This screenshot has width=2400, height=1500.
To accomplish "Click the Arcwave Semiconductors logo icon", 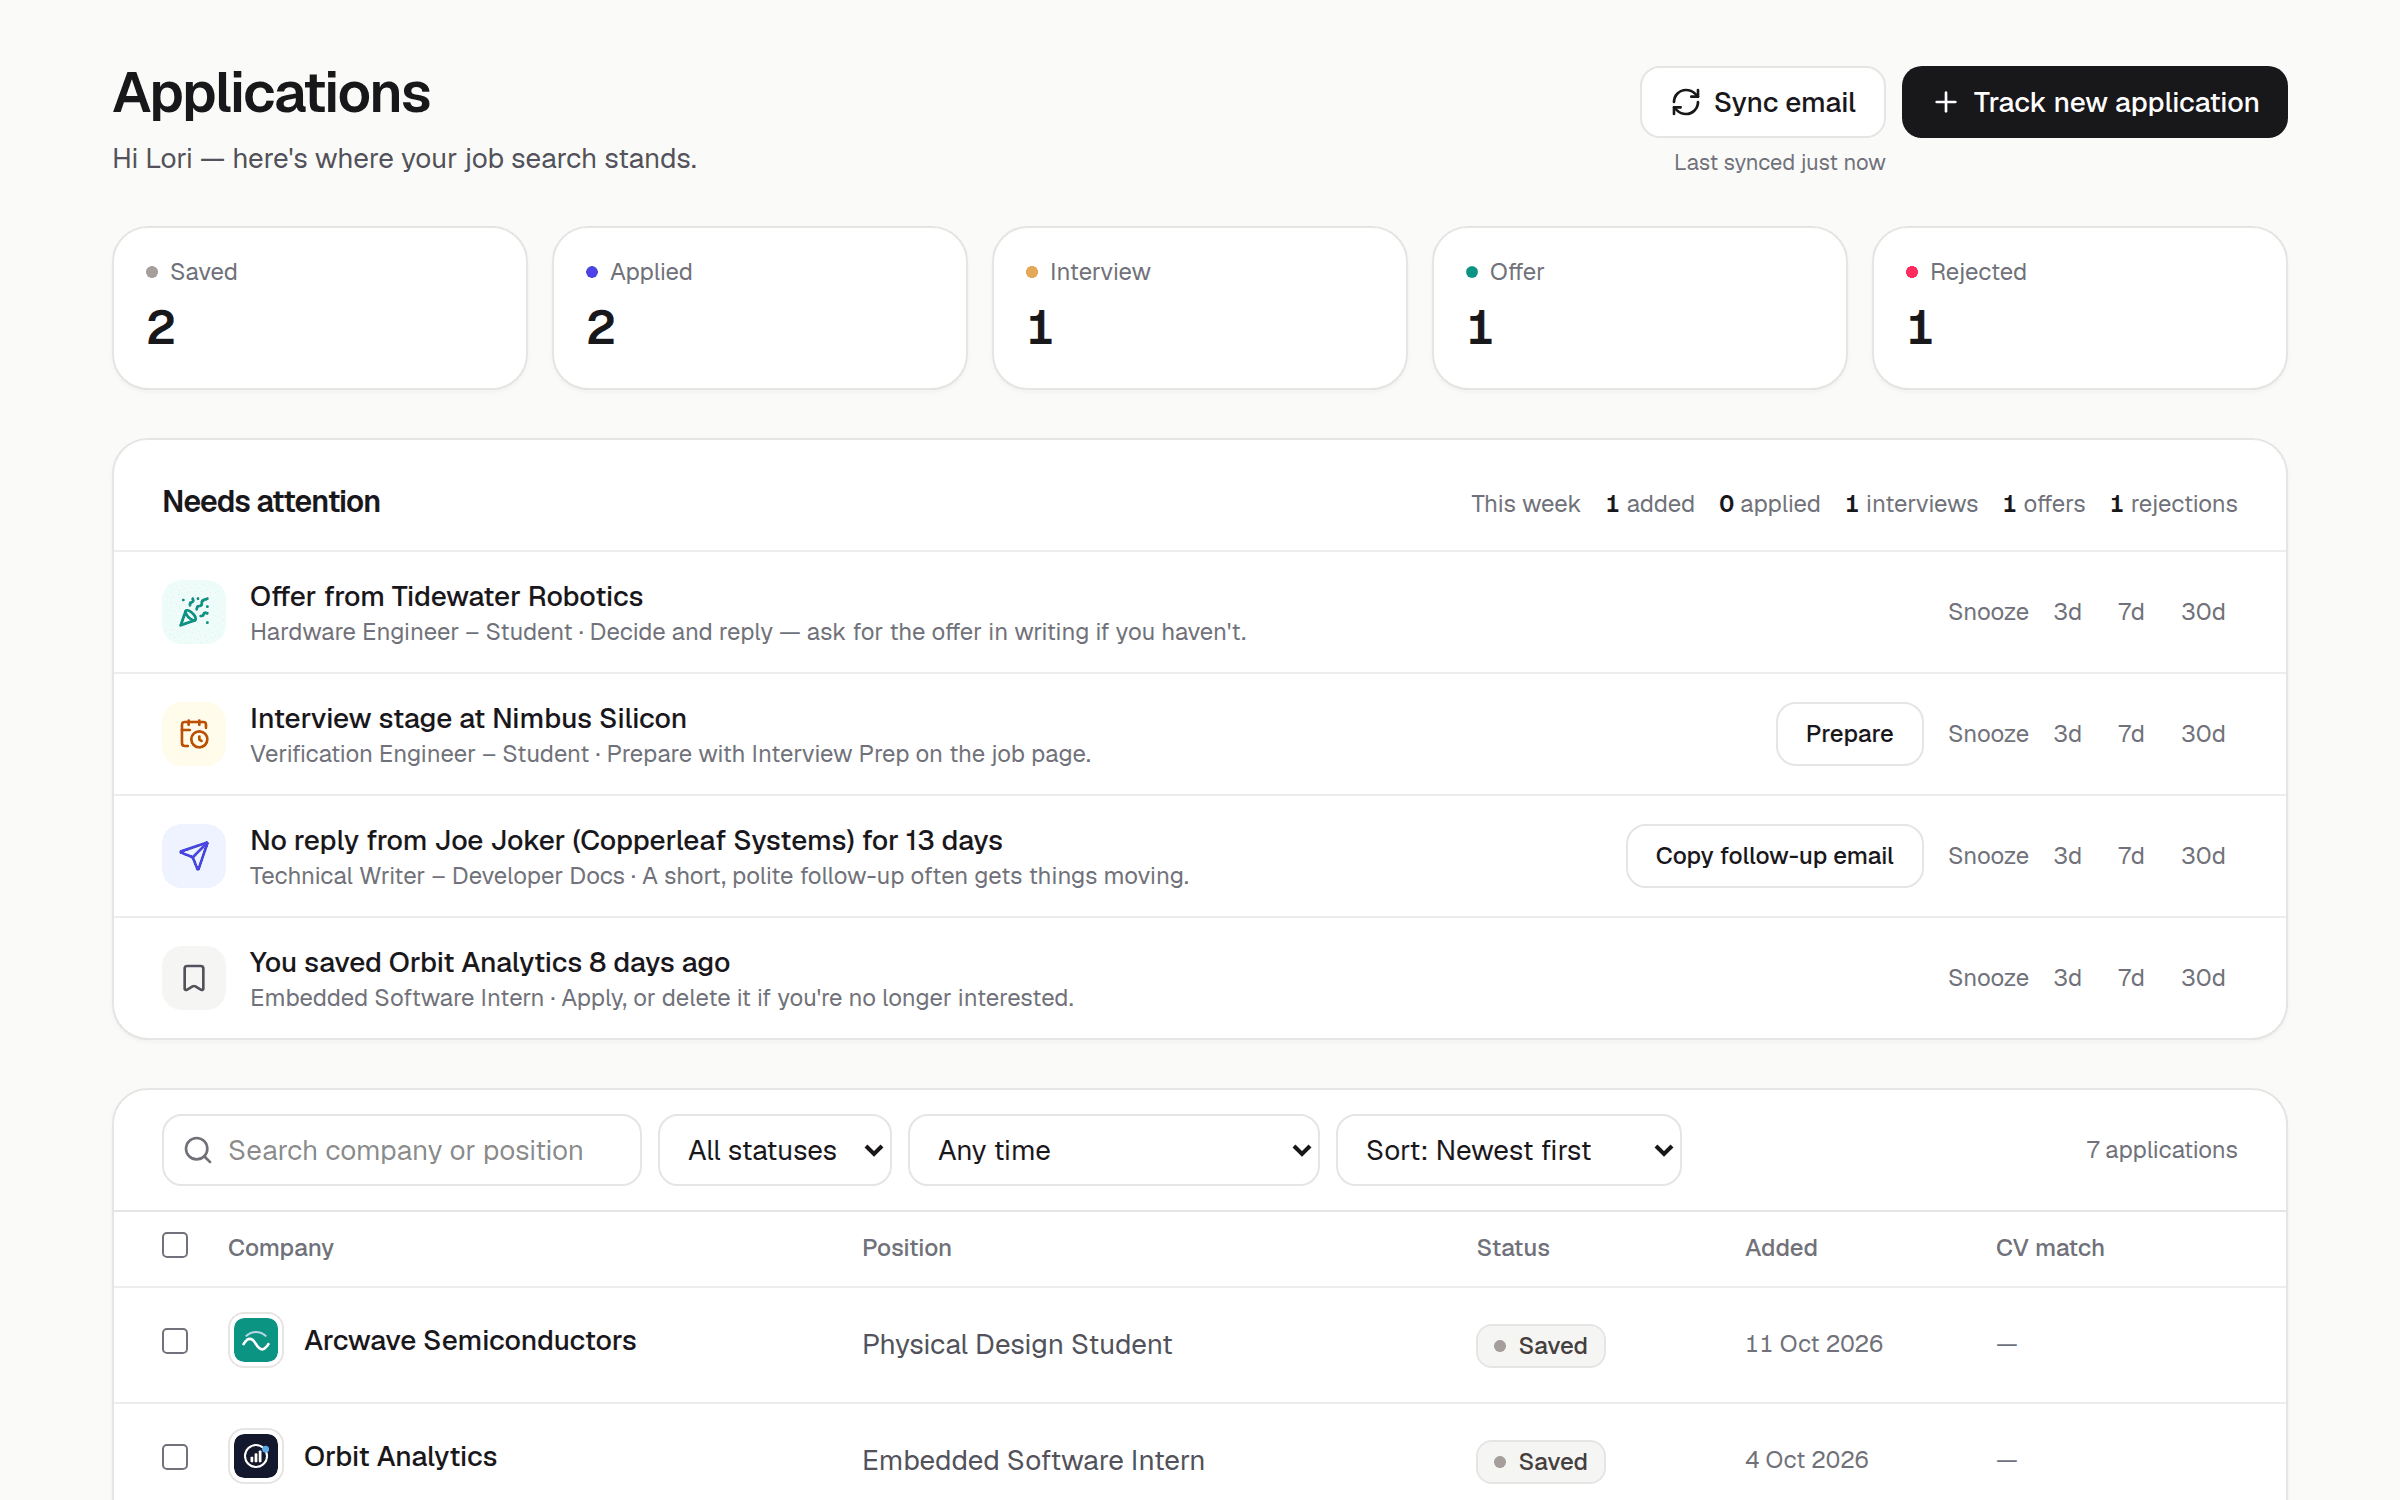I will pyautogui.click(x=256, y=1340).
